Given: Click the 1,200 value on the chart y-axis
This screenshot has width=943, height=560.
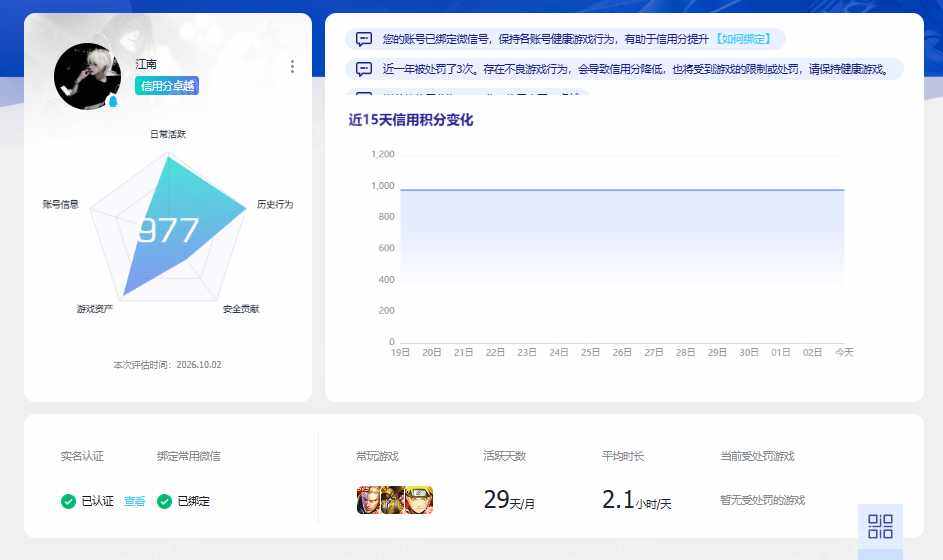Looking at the screenshot, I should coord(383,155).
